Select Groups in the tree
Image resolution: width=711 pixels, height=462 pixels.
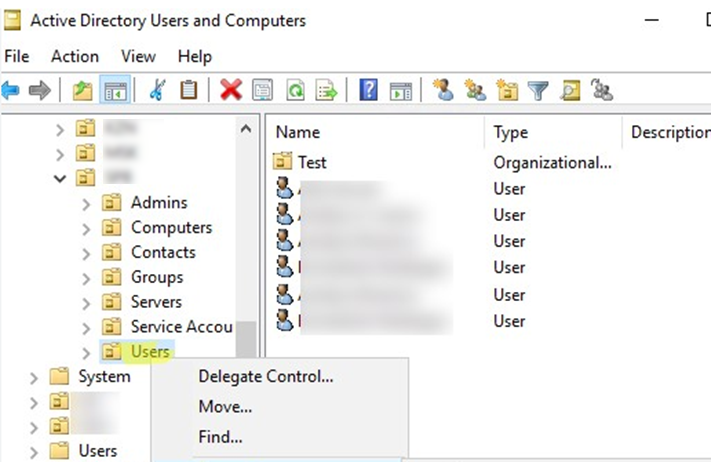[157, 277]
